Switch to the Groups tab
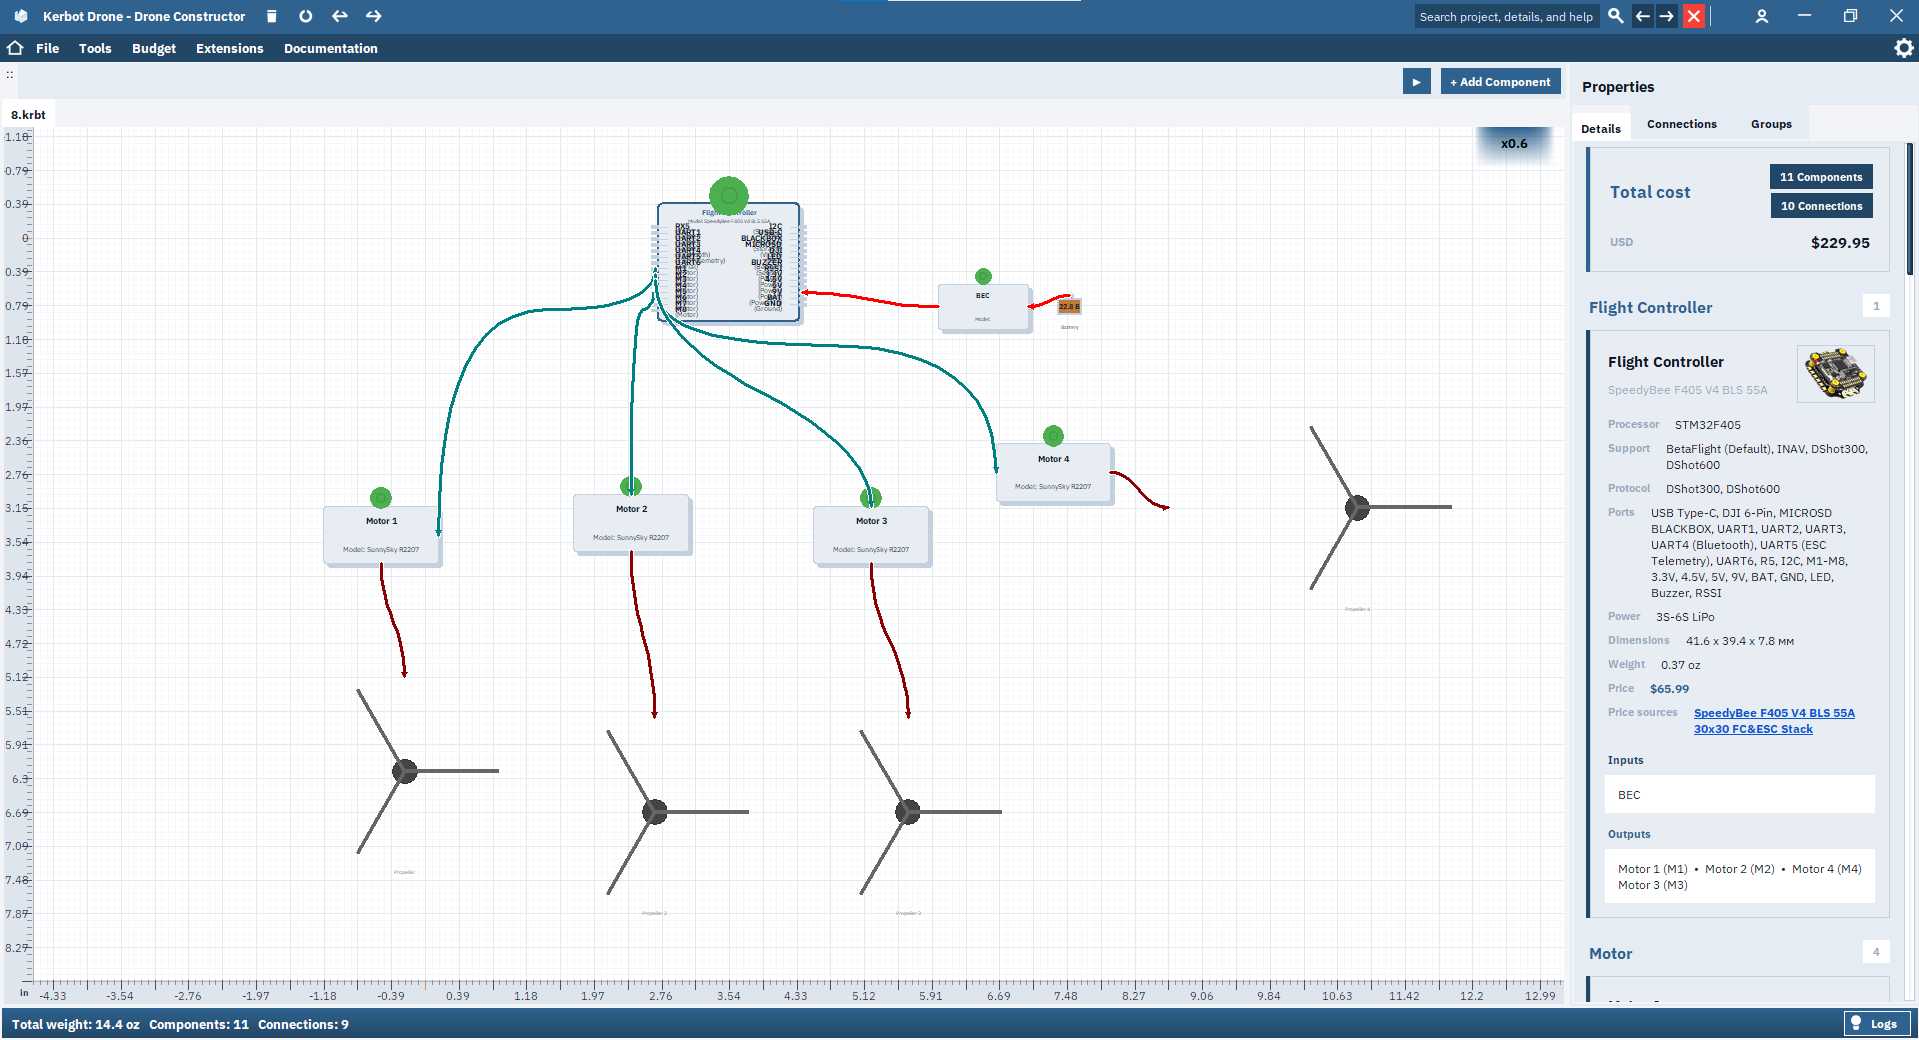This screenshot has width=1919, height=1040. coord(1771,124)
